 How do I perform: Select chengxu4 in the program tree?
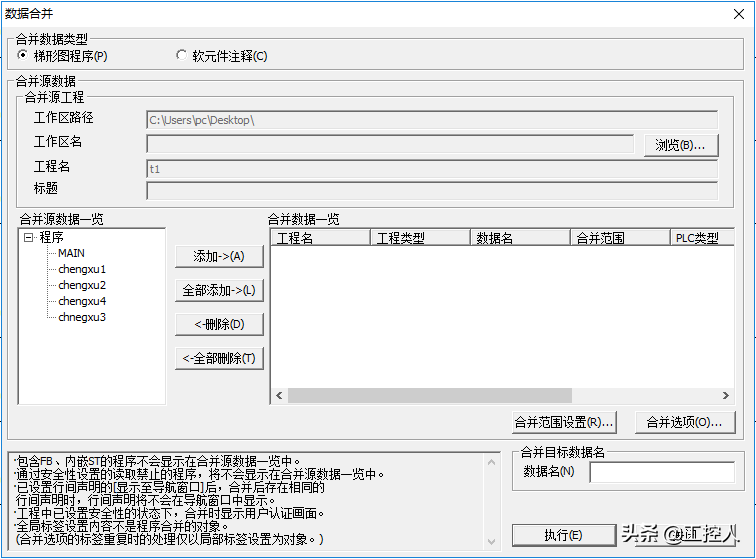[x=82, y=301]
